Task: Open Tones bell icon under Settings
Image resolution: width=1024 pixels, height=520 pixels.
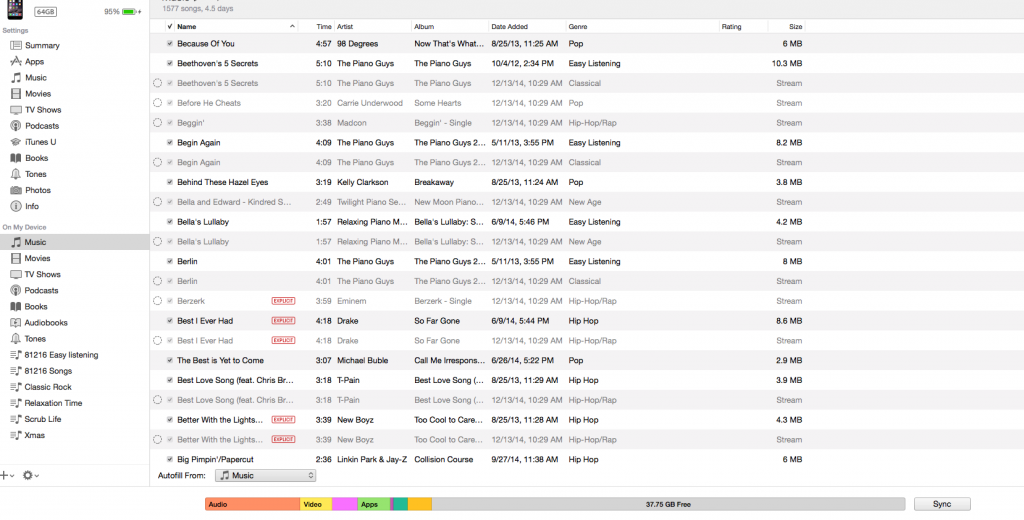Action: 16,174
